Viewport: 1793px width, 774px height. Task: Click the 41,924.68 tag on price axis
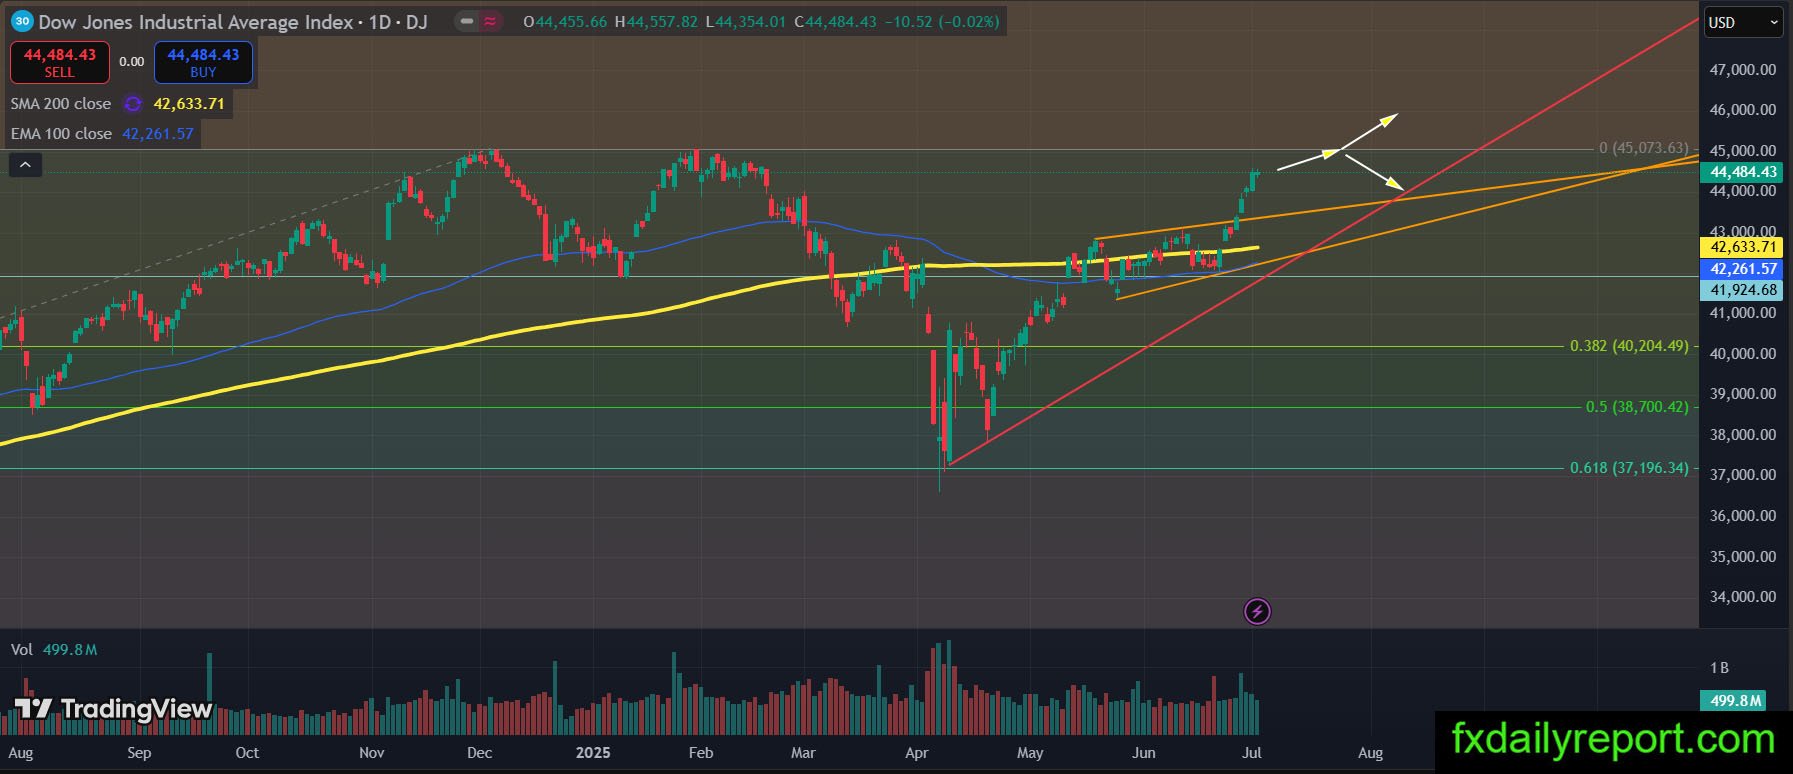click(1743, 290)
